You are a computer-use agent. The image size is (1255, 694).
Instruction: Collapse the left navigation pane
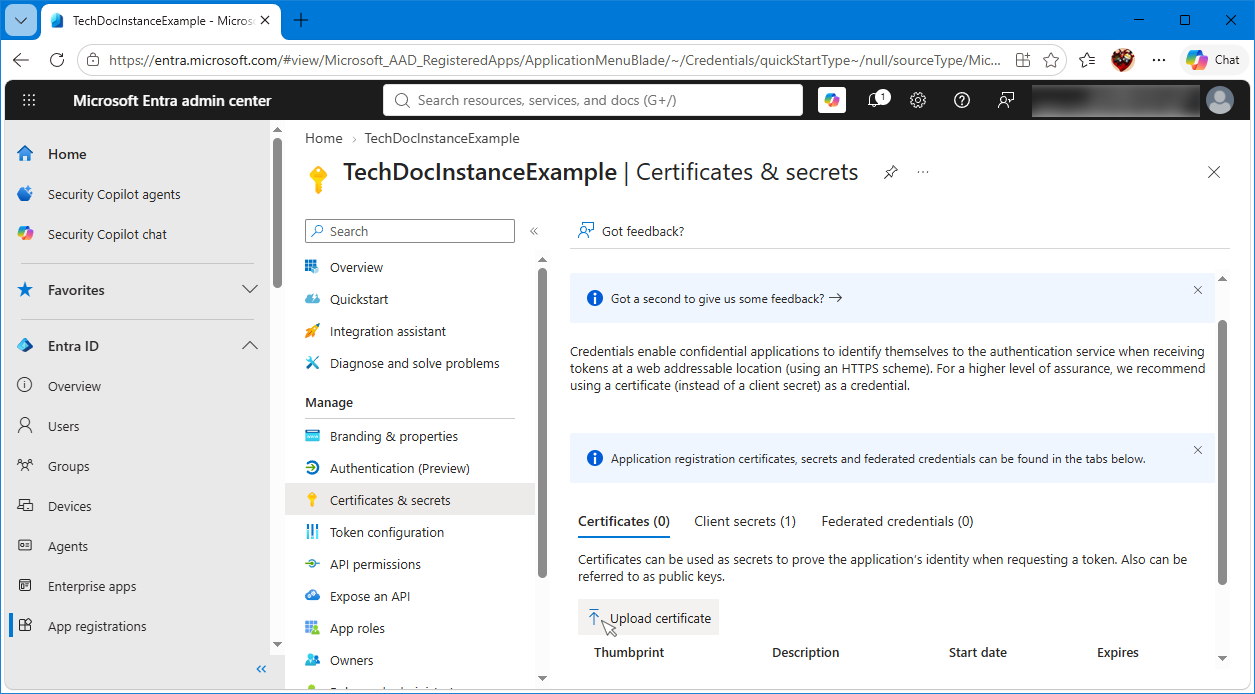pos(261,669)
